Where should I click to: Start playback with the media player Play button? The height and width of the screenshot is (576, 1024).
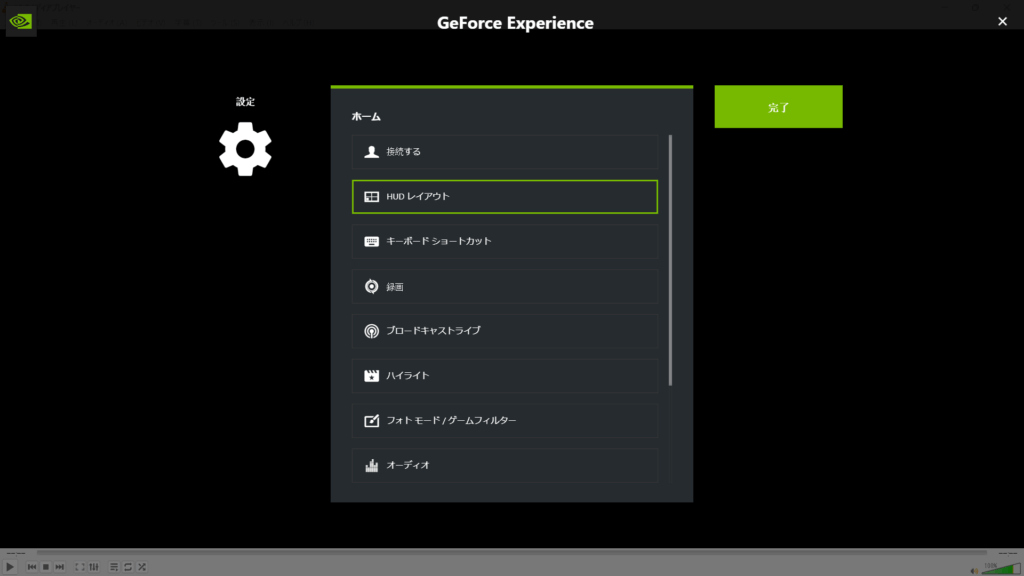(x=10, y=567)
